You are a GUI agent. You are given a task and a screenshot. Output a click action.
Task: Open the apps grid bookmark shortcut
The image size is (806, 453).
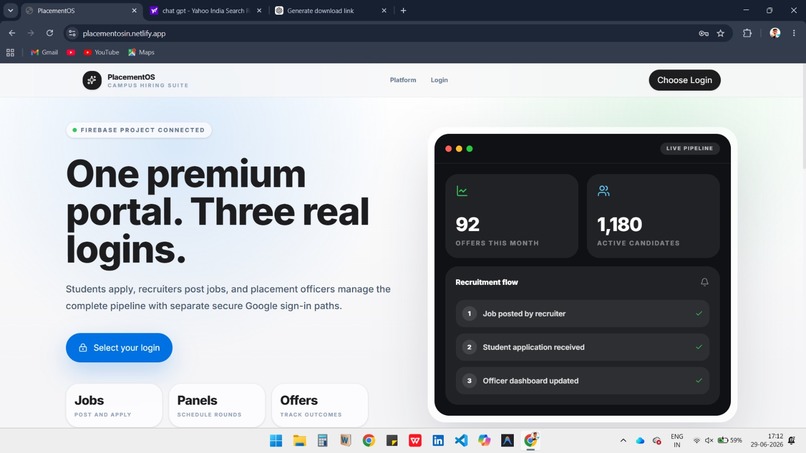(10, 52)
